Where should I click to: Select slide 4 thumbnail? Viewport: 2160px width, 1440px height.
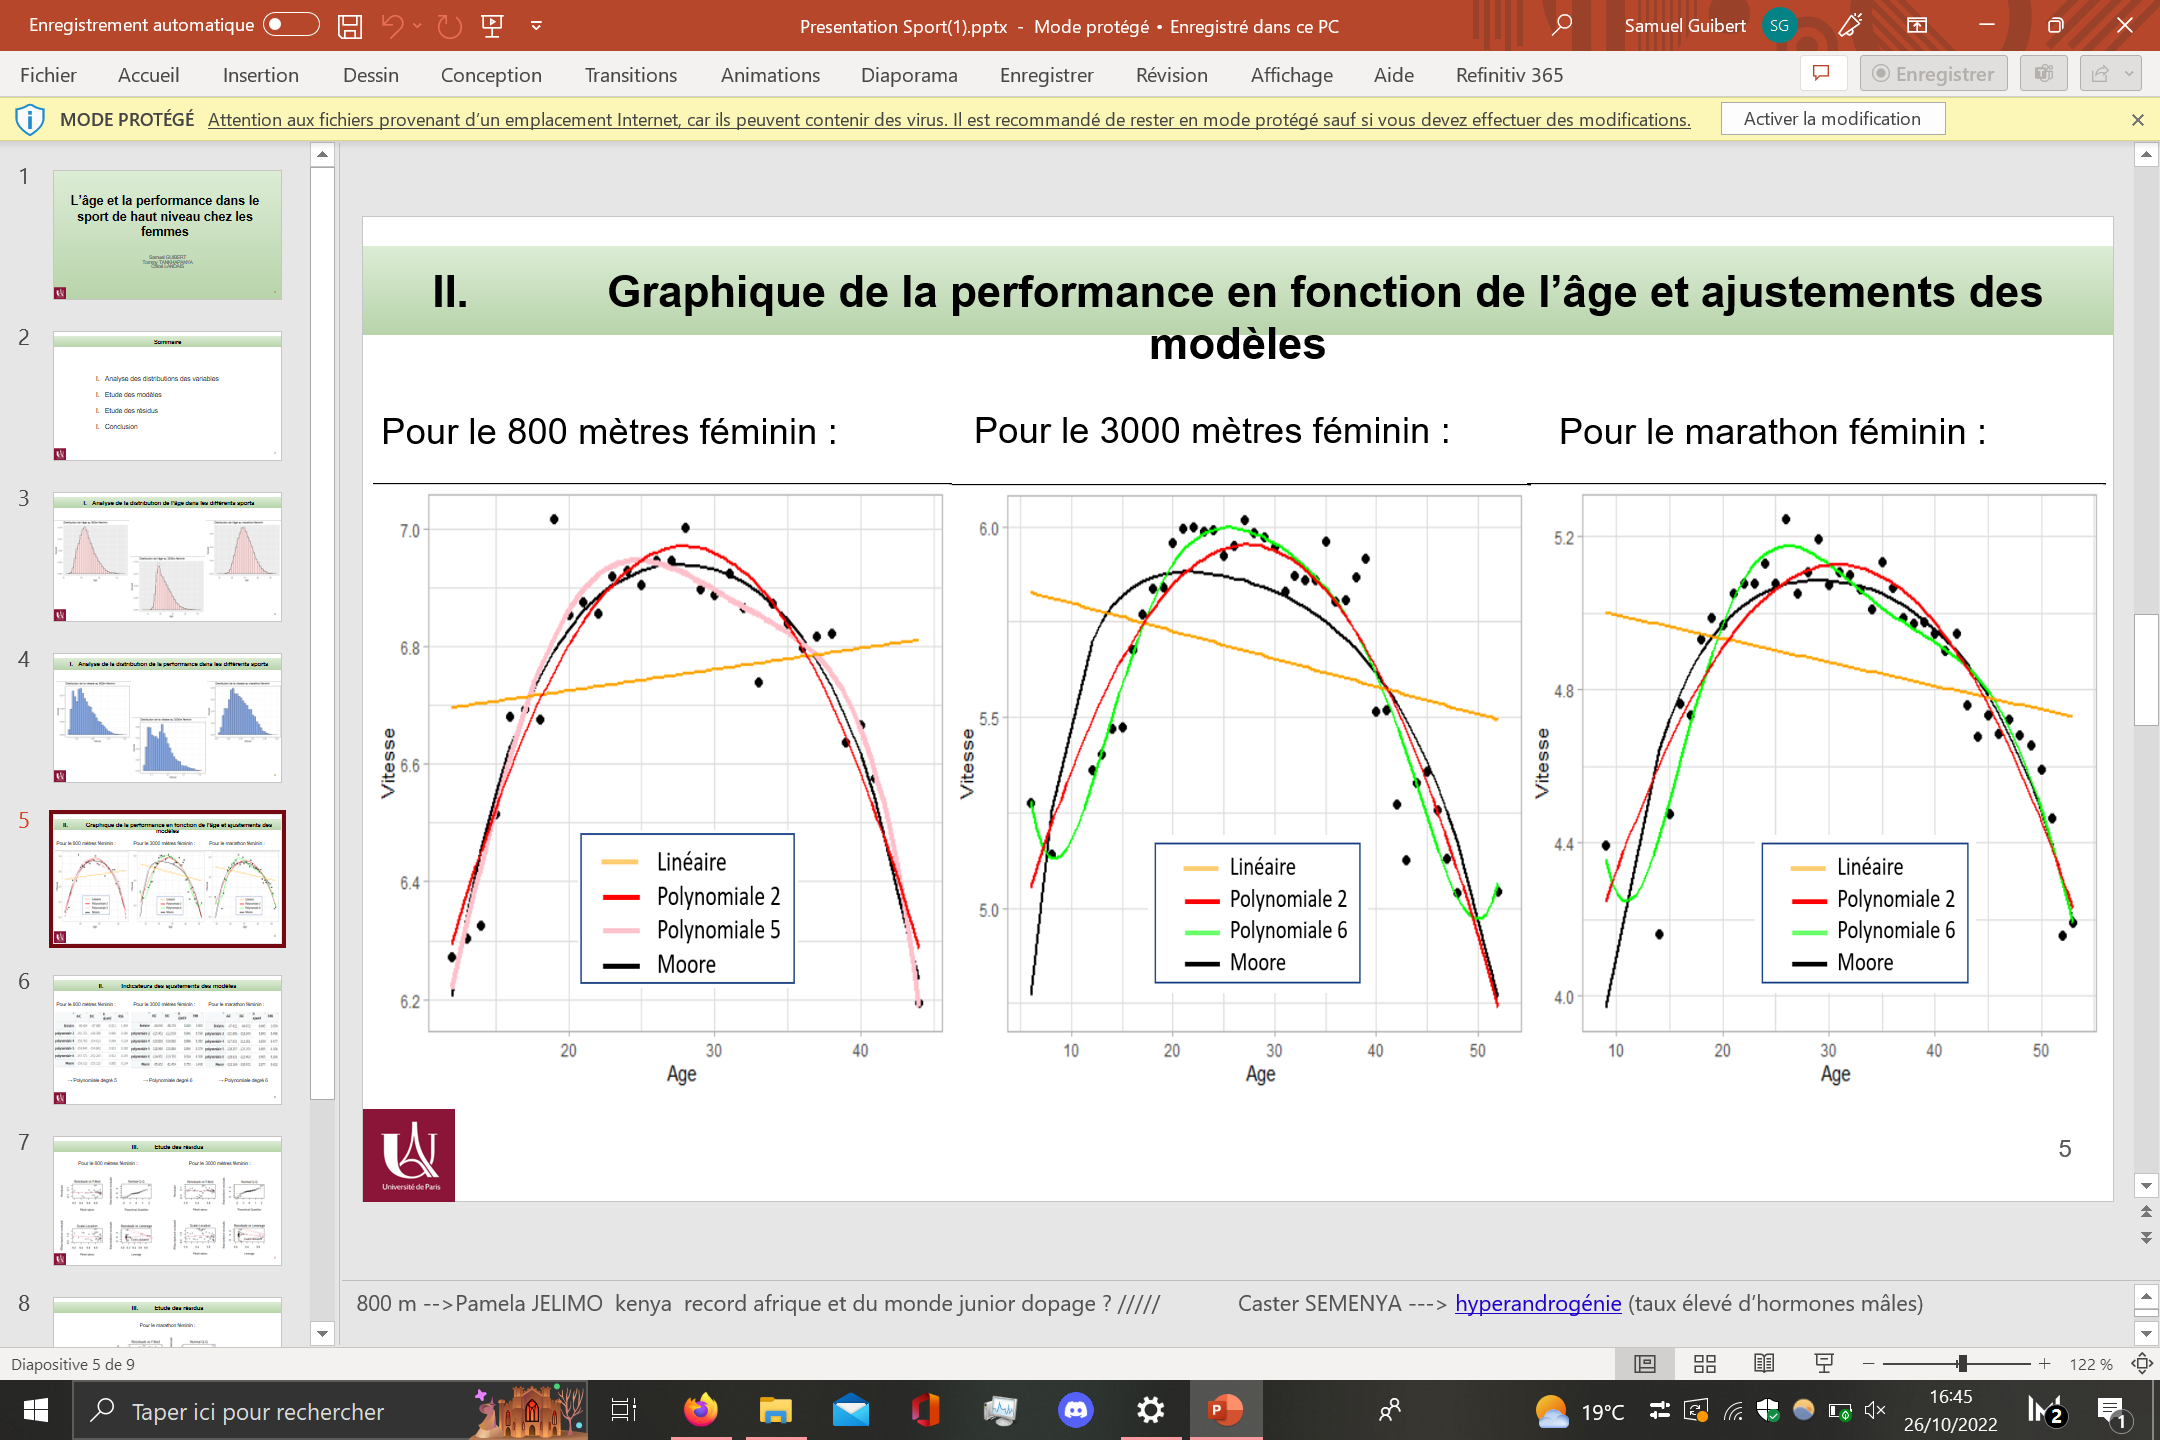pyautogui.click(x=167, y=718)
